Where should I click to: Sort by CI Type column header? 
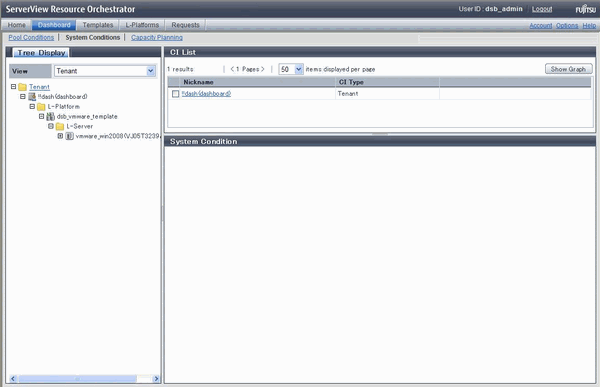(x=387, y=82)
